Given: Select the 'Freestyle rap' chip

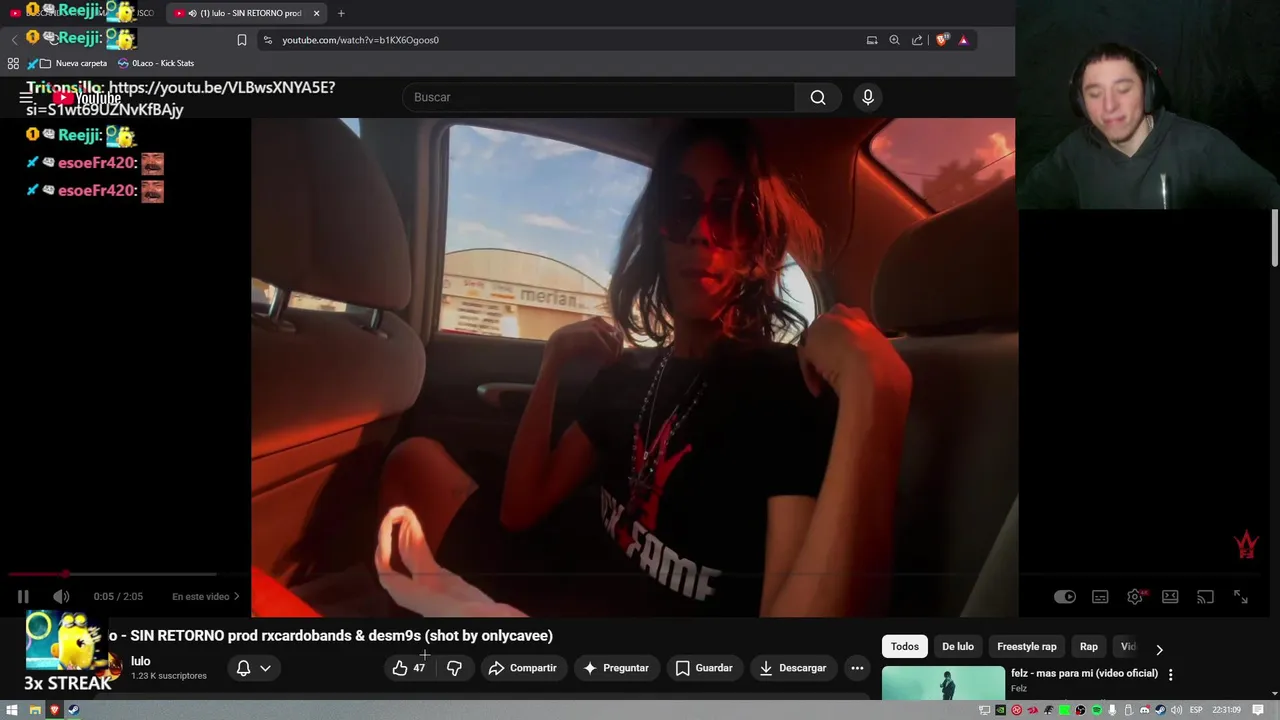Looking at the screenshot, I should 1026,647.
